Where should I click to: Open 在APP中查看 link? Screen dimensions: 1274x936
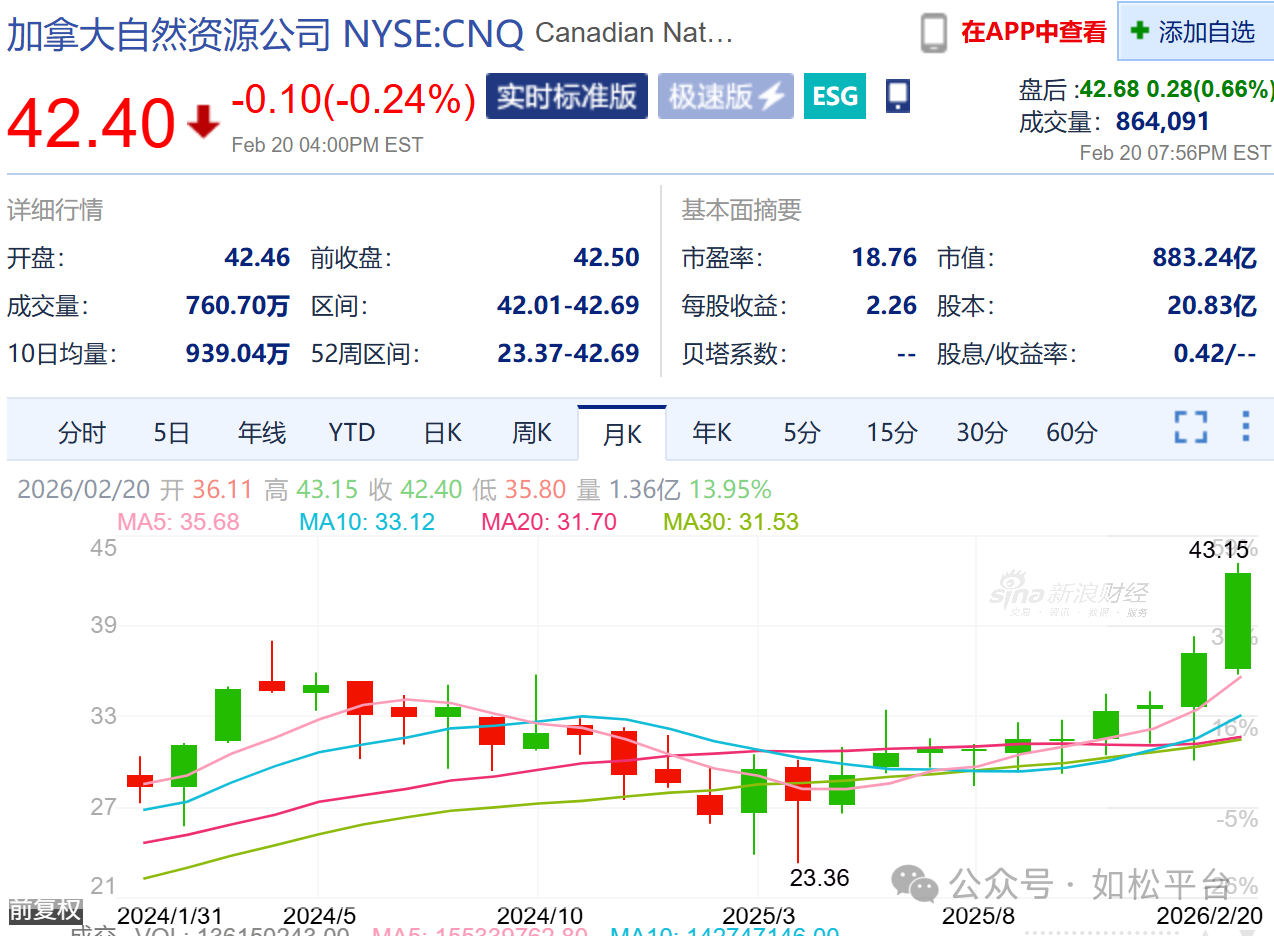coord(1034,32)
